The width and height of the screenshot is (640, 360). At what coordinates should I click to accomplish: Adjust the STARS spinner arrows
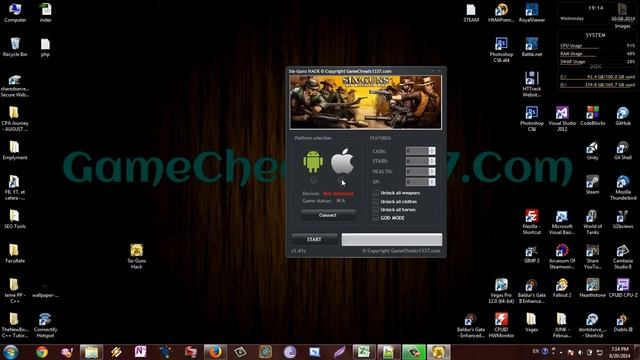(432, 161)
